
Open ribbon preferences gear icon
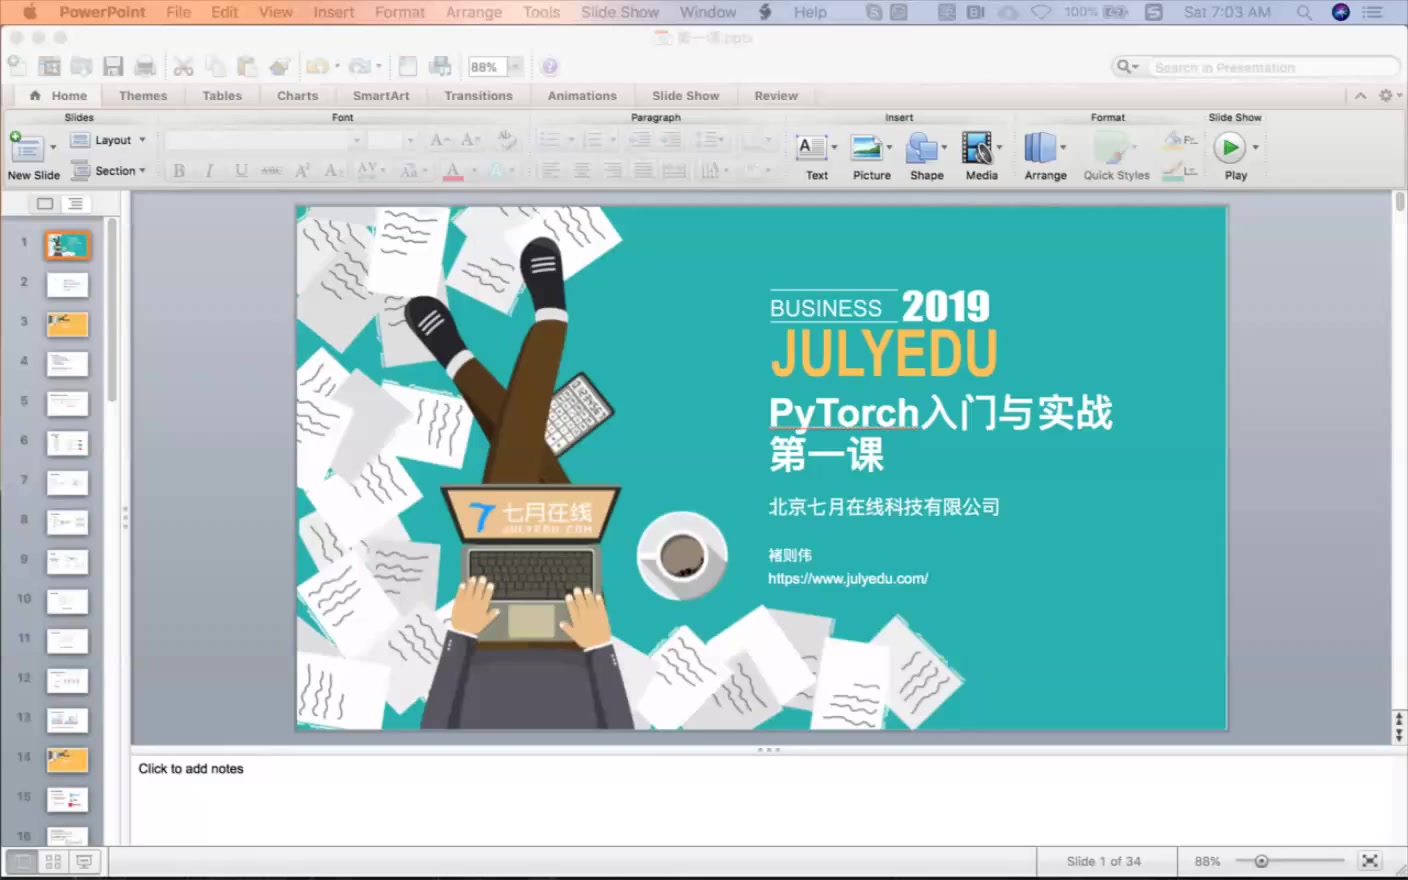click(1385, 96)
